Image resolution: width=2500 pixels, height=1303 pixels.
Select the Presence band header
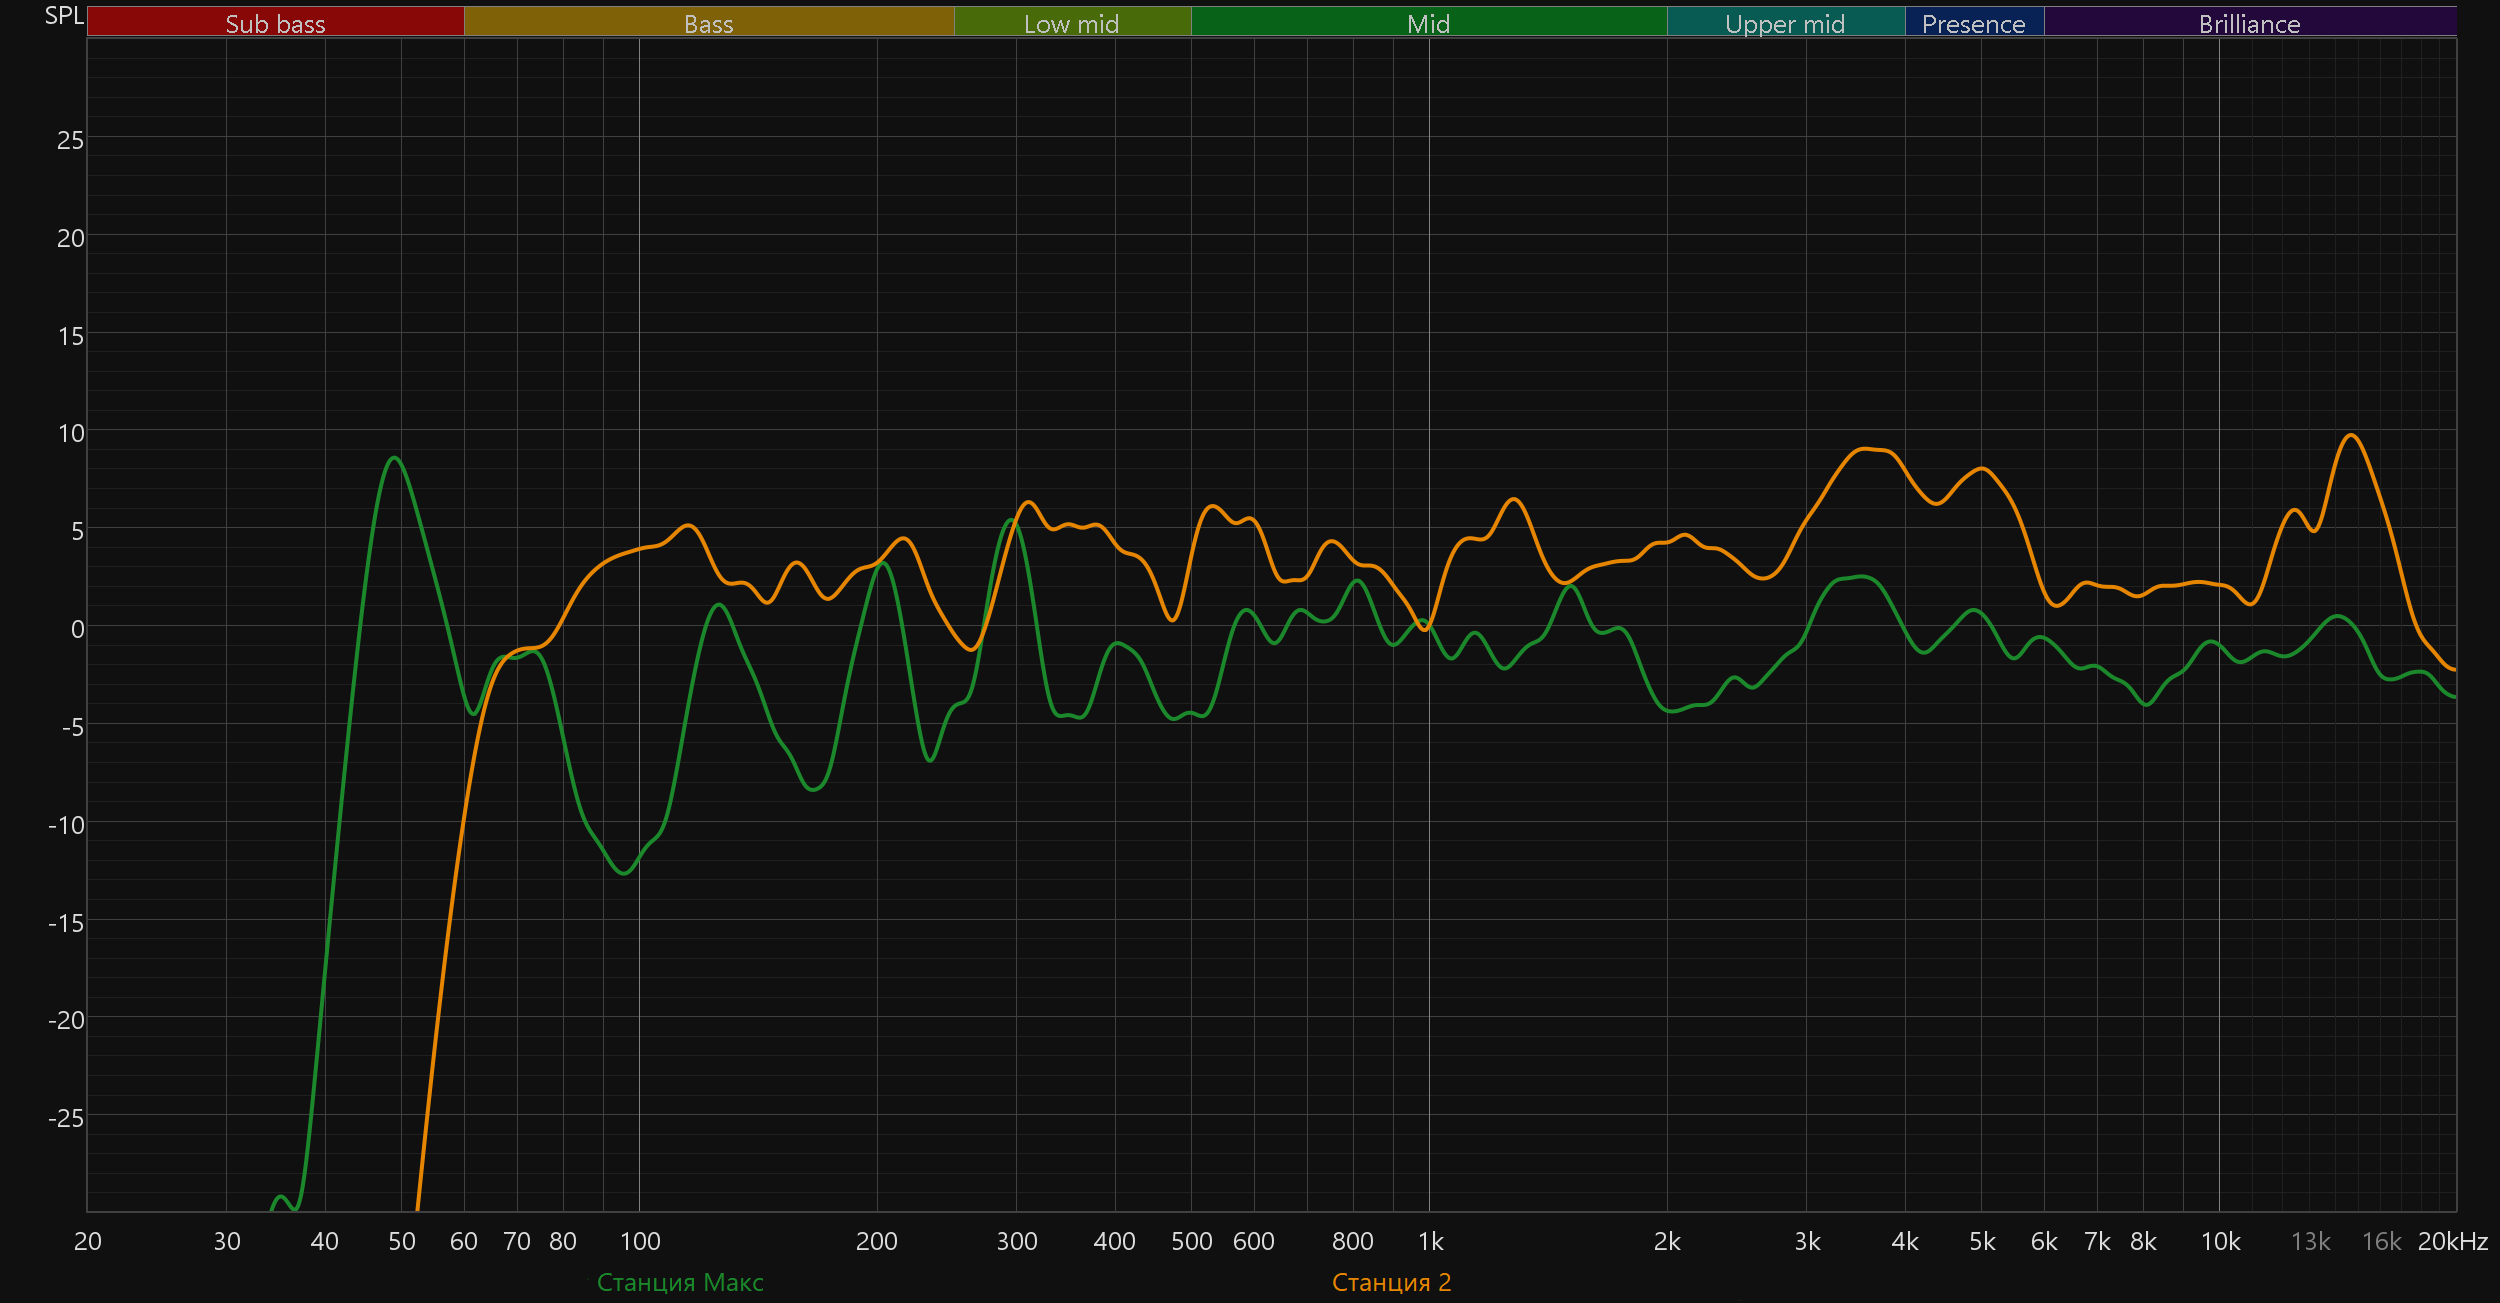(x=1973, y=23)
